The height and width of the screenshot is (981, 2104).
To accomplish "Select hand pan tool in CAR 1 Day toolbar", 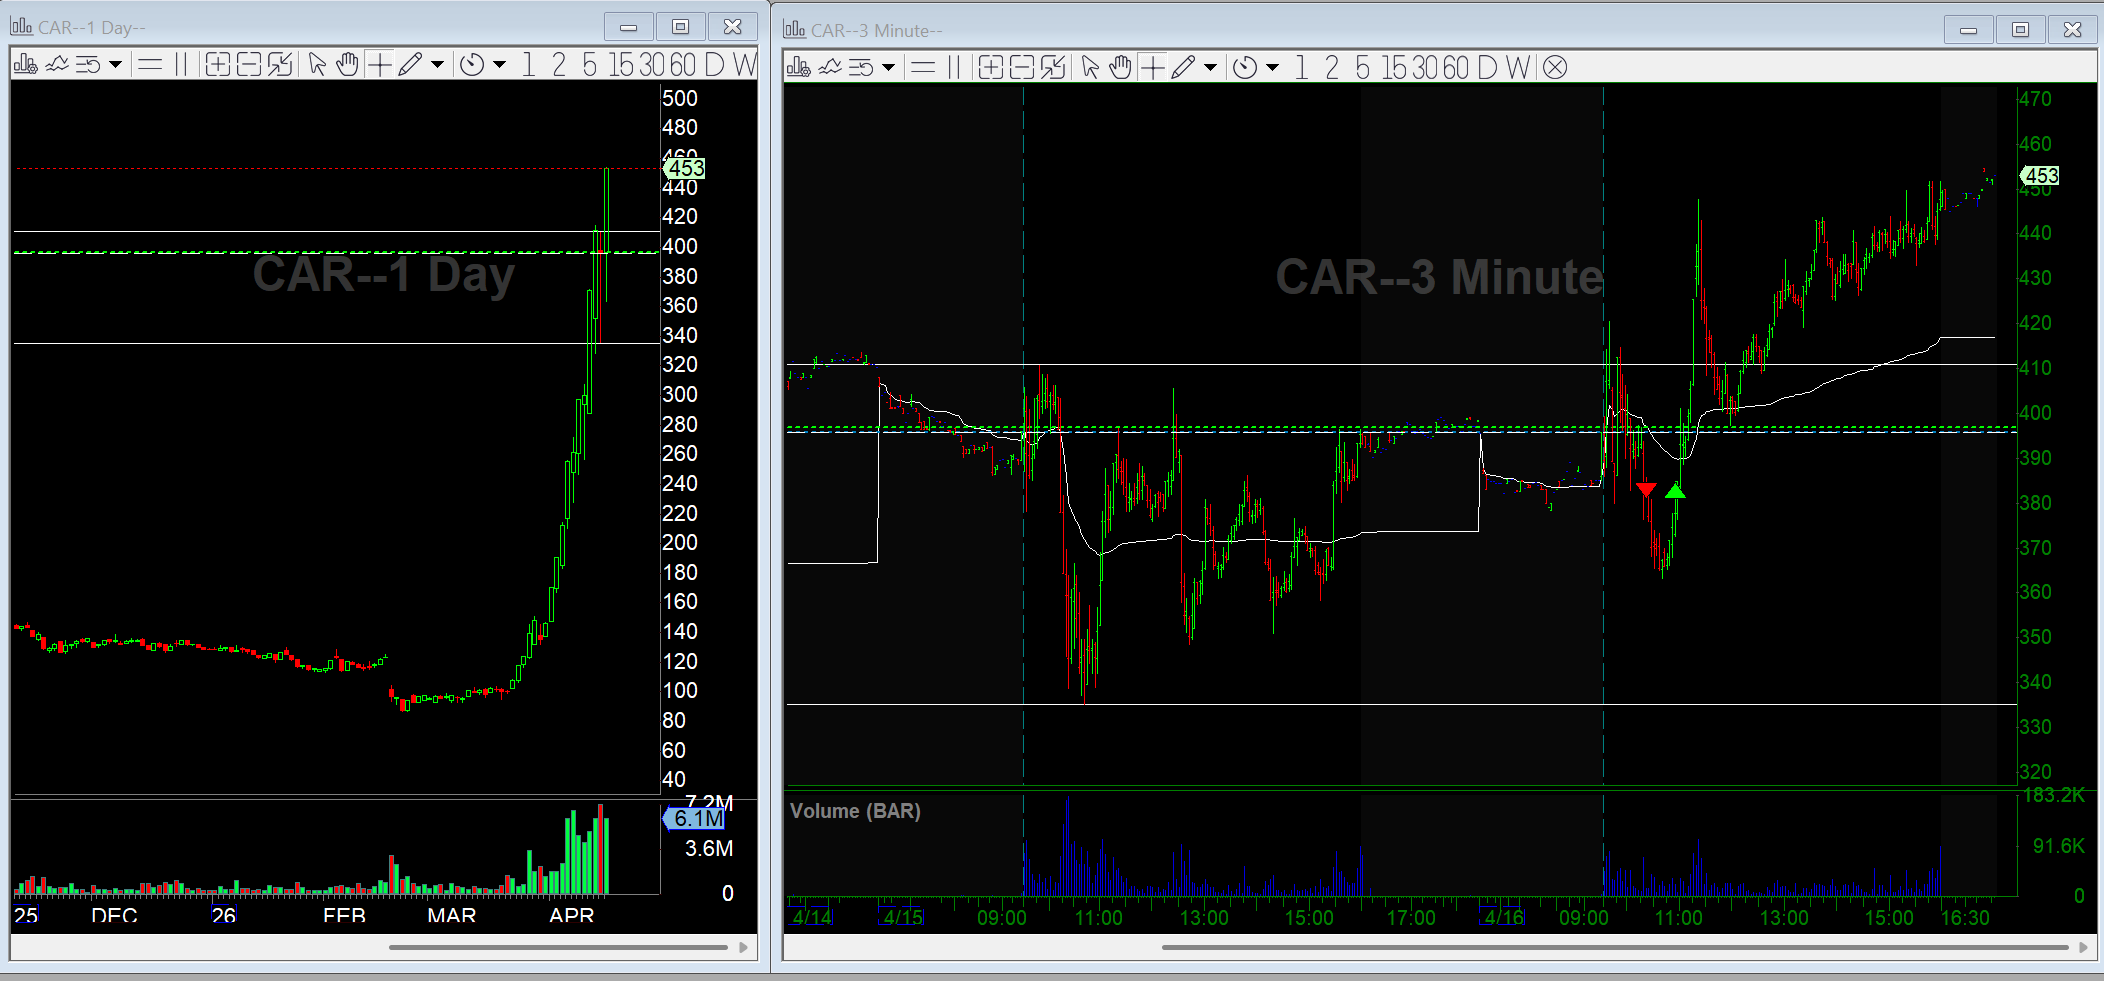I will point(347,65).
